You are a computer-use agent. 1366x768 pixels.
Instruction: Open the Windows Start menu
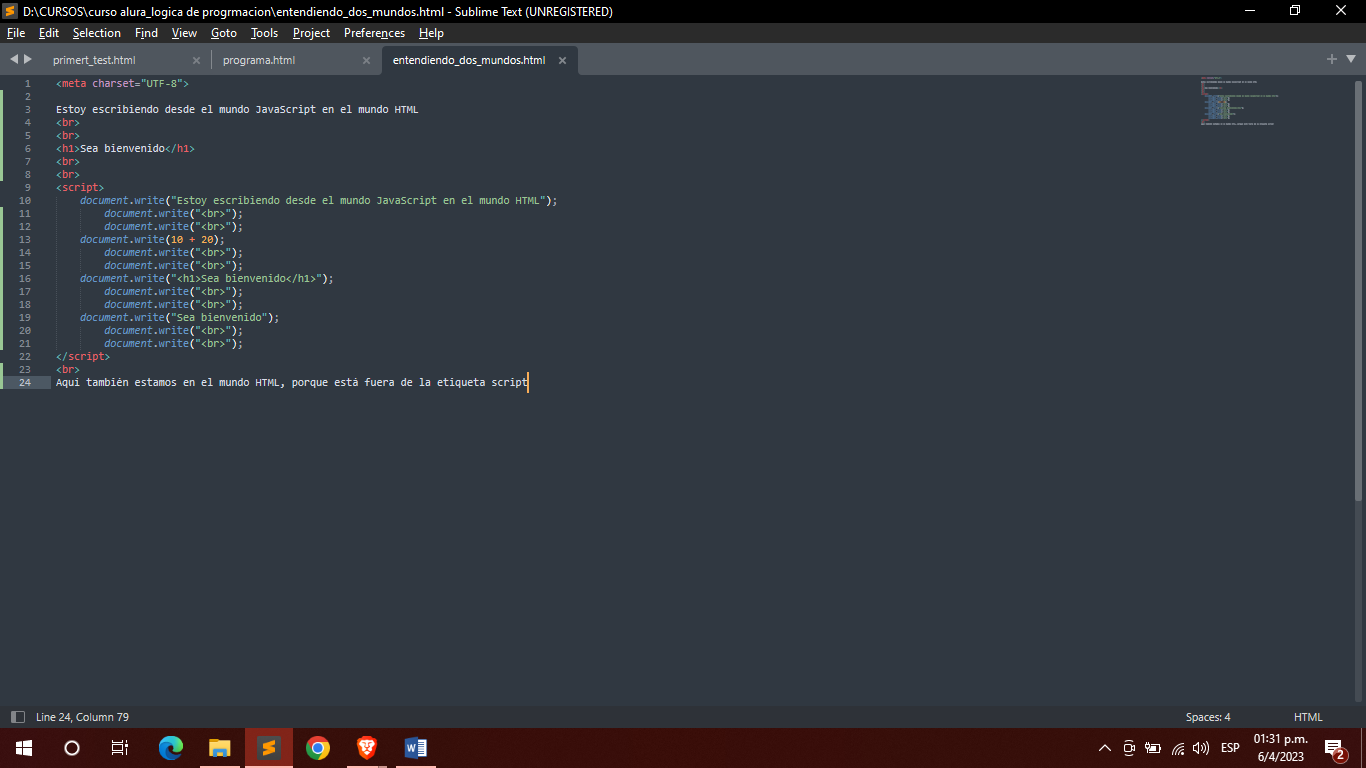pos(24,748)
